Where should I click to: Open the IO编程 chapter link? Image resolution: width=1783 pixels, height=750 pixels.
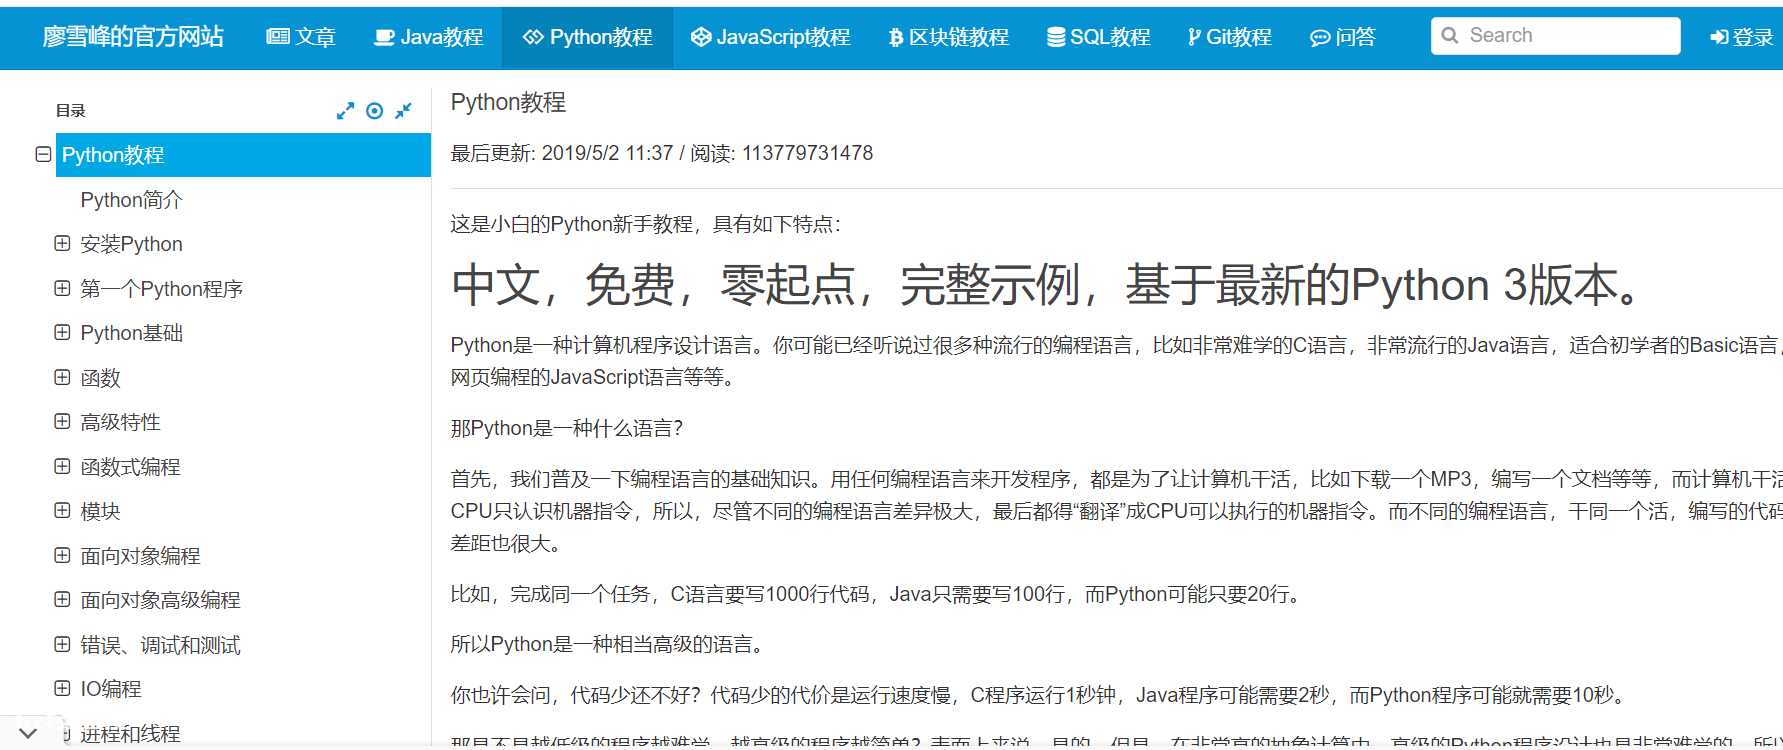coord(110,689)
